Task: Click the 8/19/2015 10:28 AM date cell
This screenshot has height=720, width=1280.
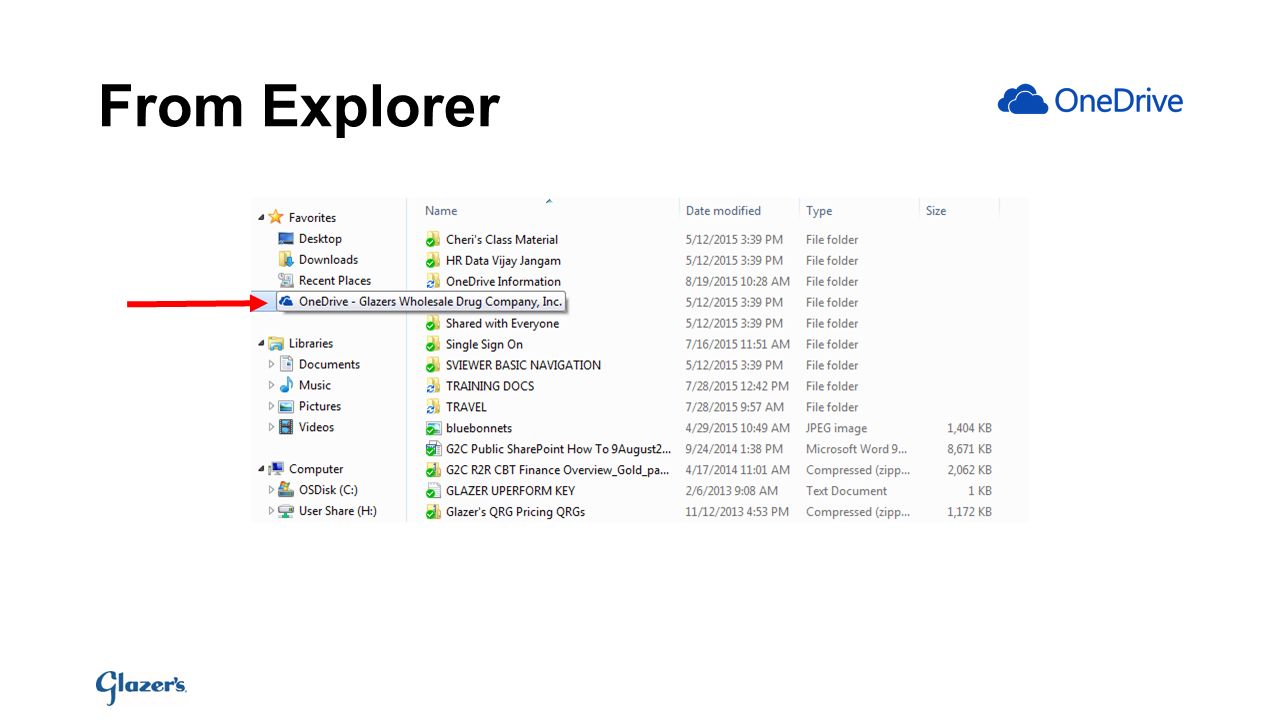Action: coord(738,282)
